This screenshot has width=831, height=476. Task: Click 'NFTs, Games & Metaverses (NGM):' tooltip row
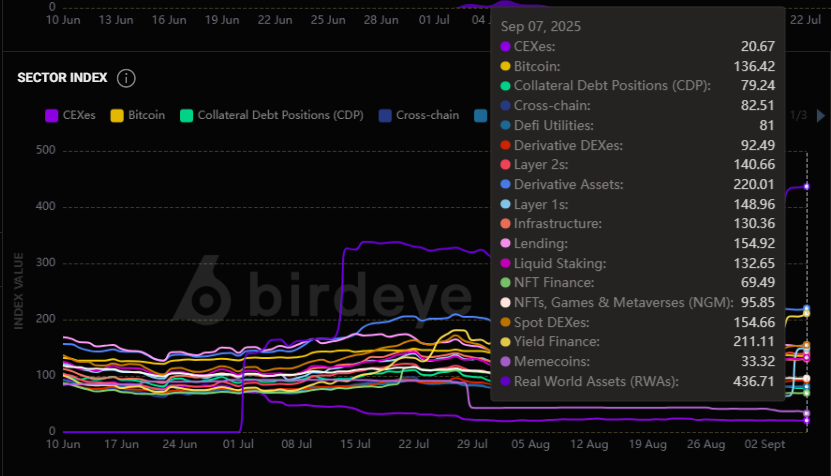pyautogui.click(x=638, y=303)
